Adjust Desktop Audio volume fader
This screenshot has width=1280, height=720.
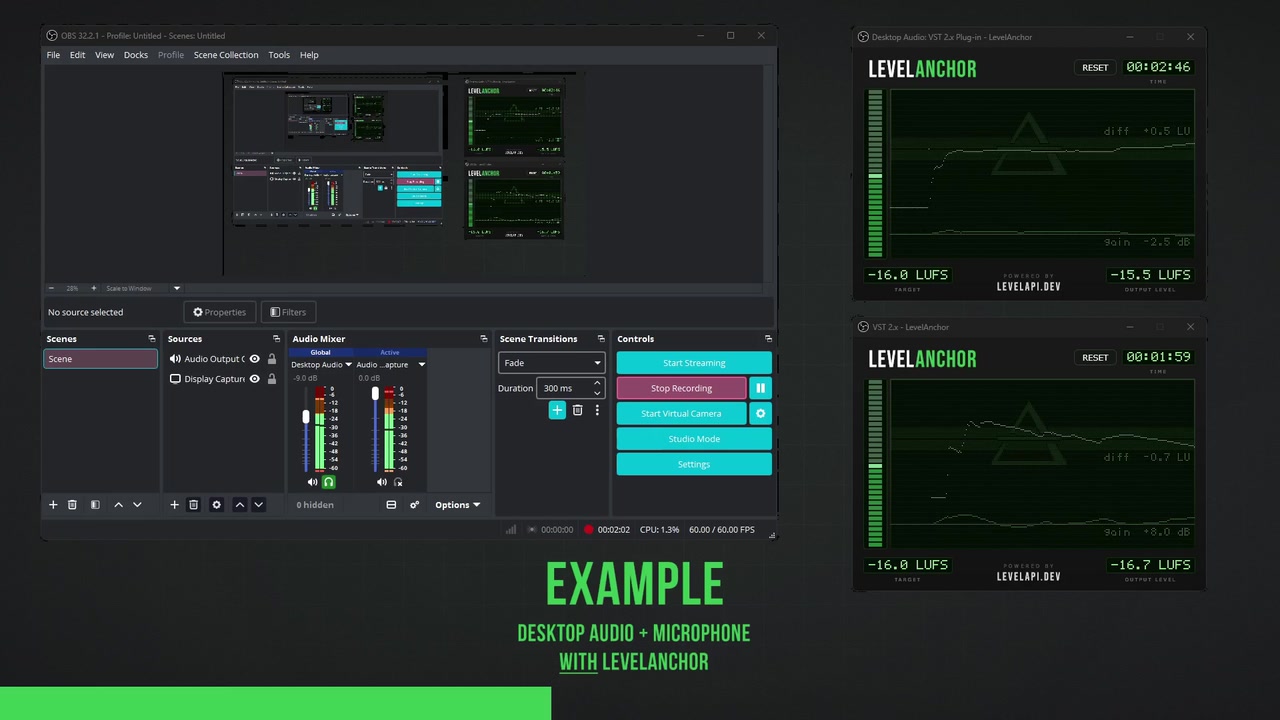pos(306,417)
